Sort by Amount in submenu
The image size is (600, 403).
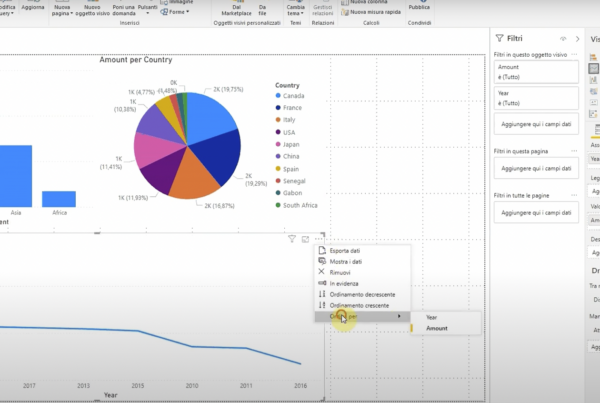pos(446,328)
